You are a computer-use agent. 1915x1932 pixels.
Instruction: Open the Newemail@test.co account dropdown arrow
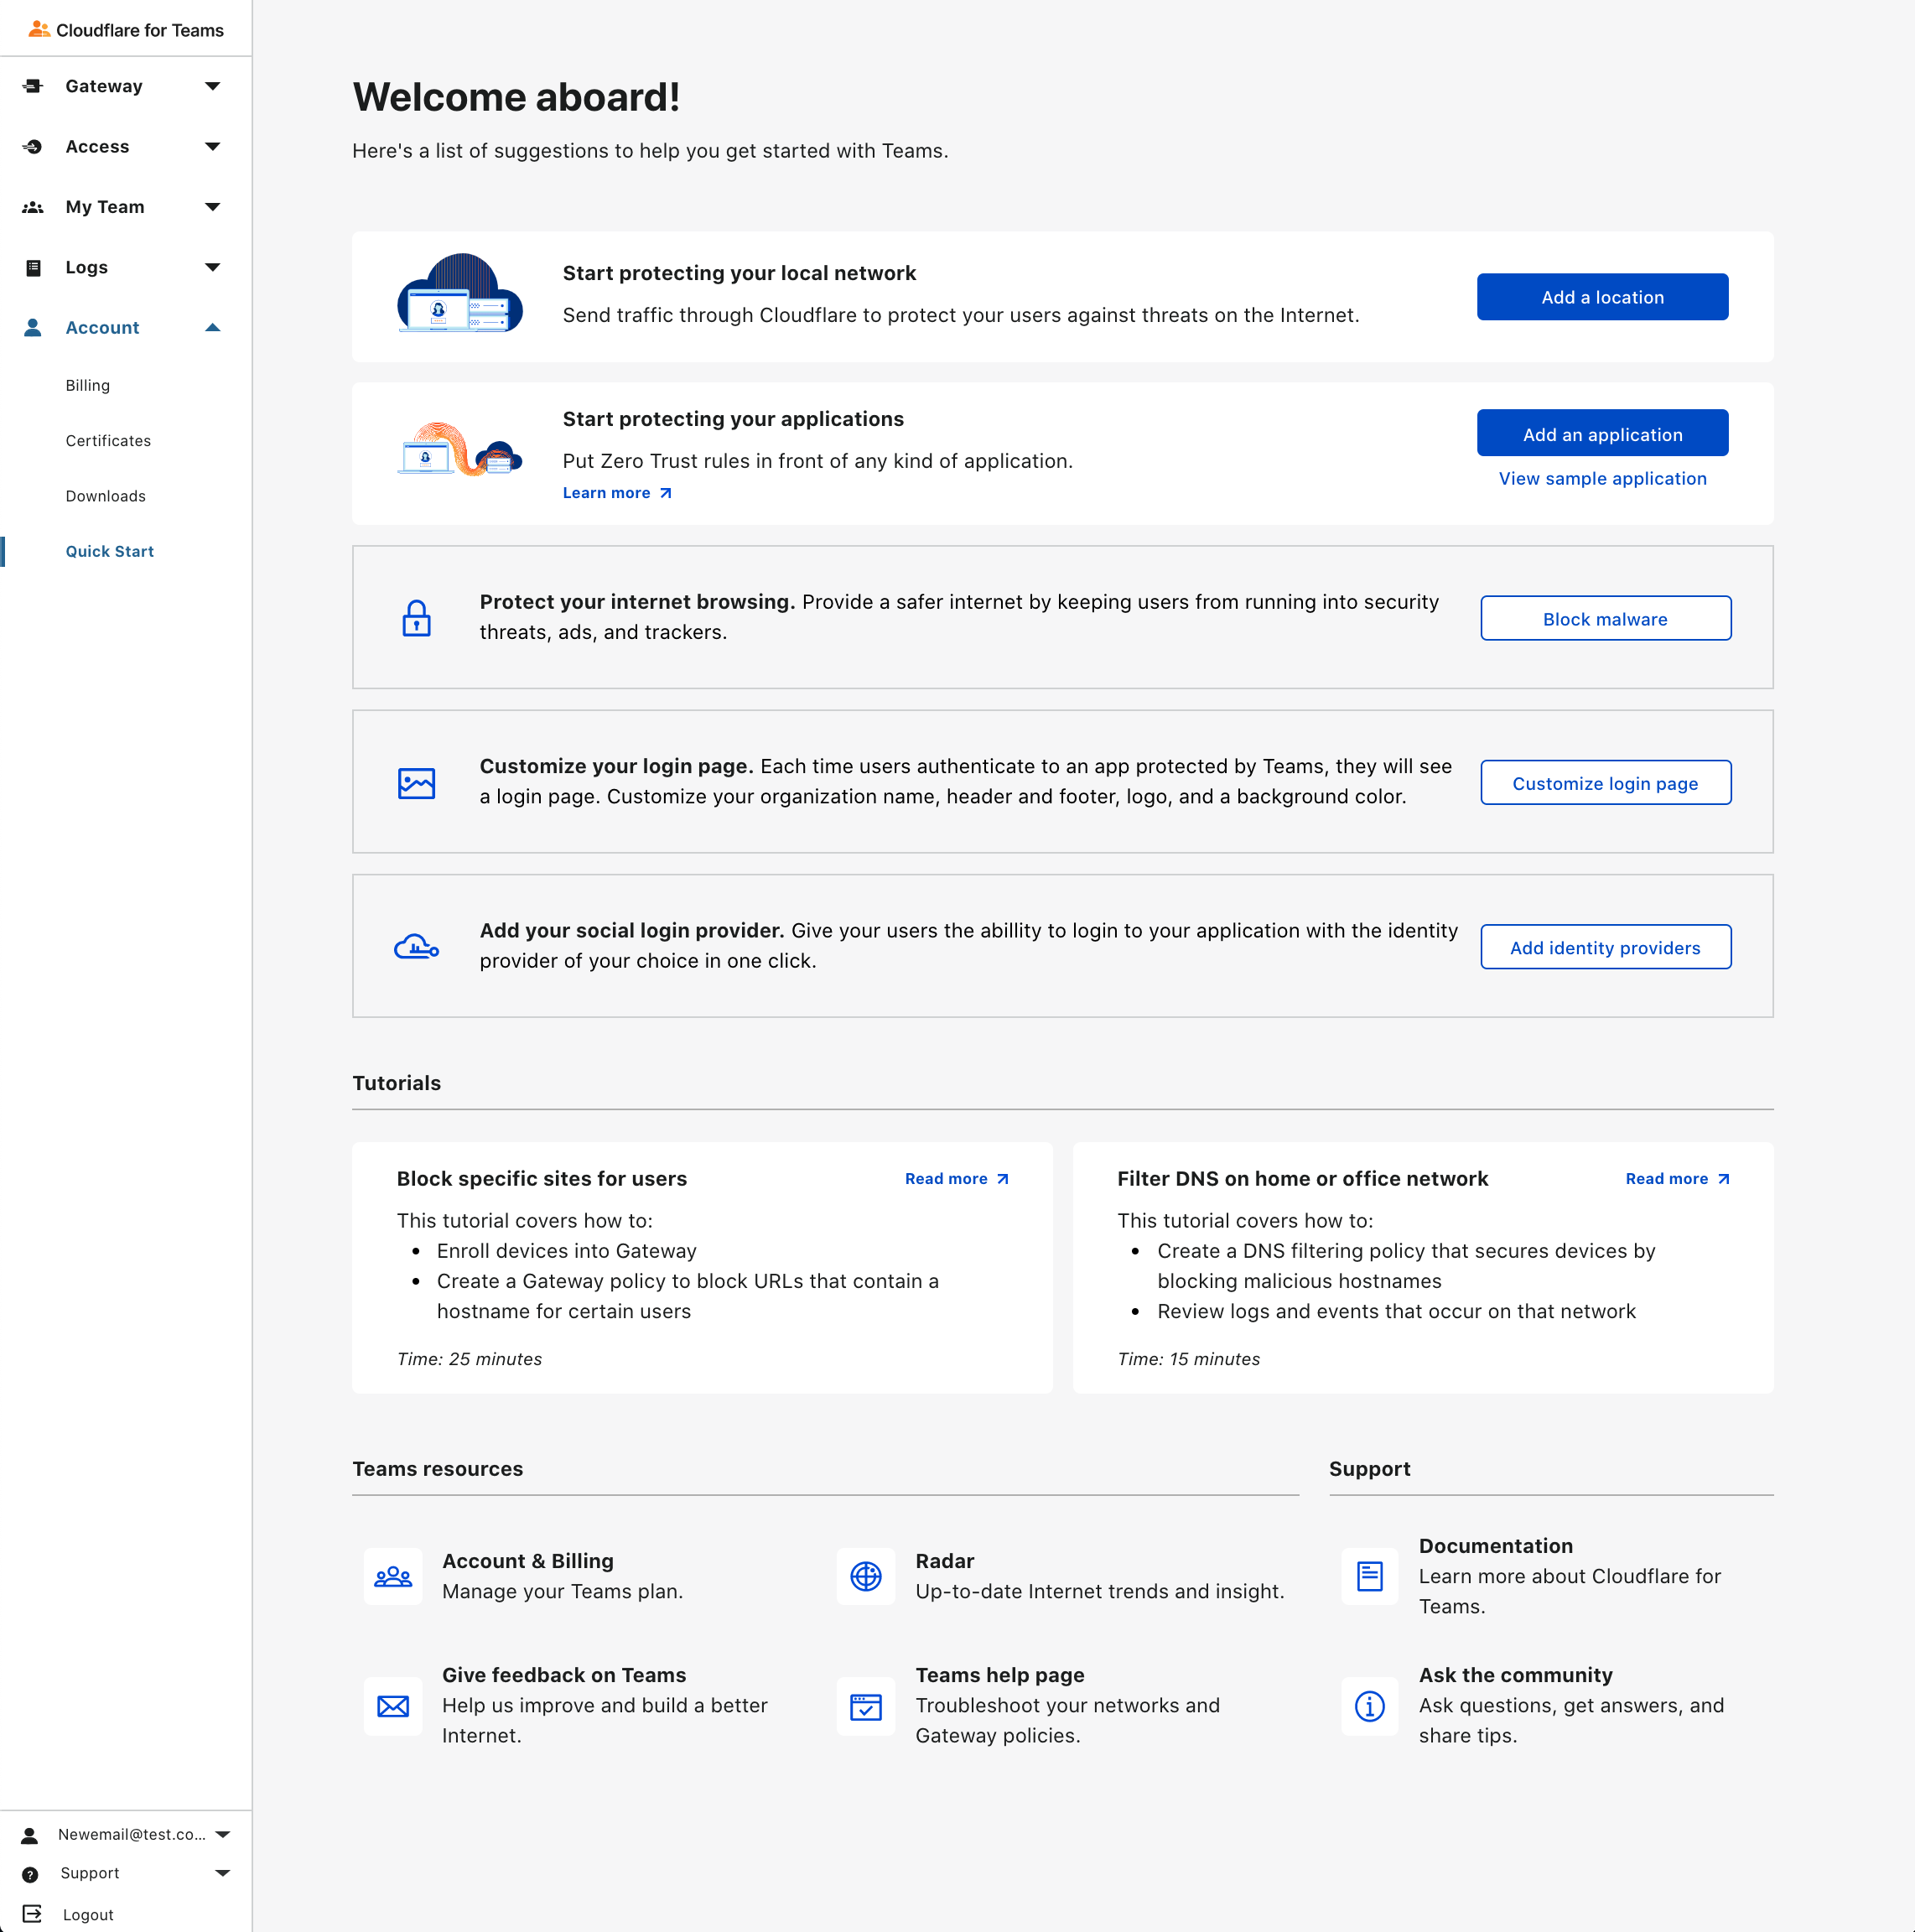223,1835
